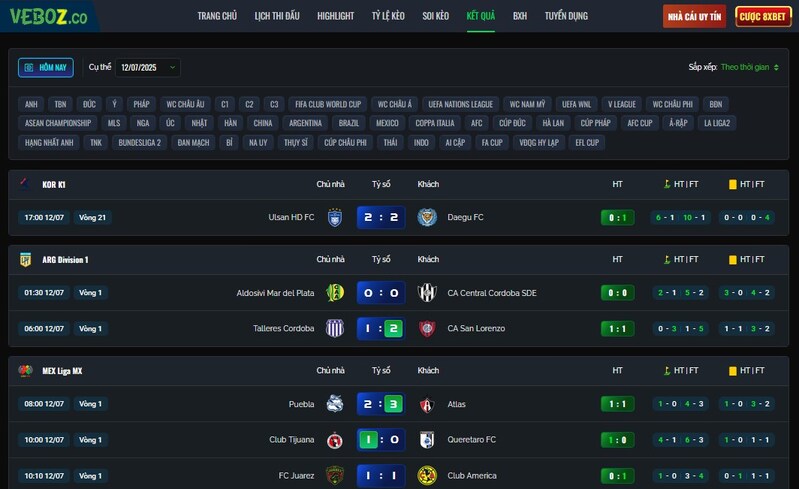
Task: Click the Ulsan HD FC team crest
Action: pos(335,218)
